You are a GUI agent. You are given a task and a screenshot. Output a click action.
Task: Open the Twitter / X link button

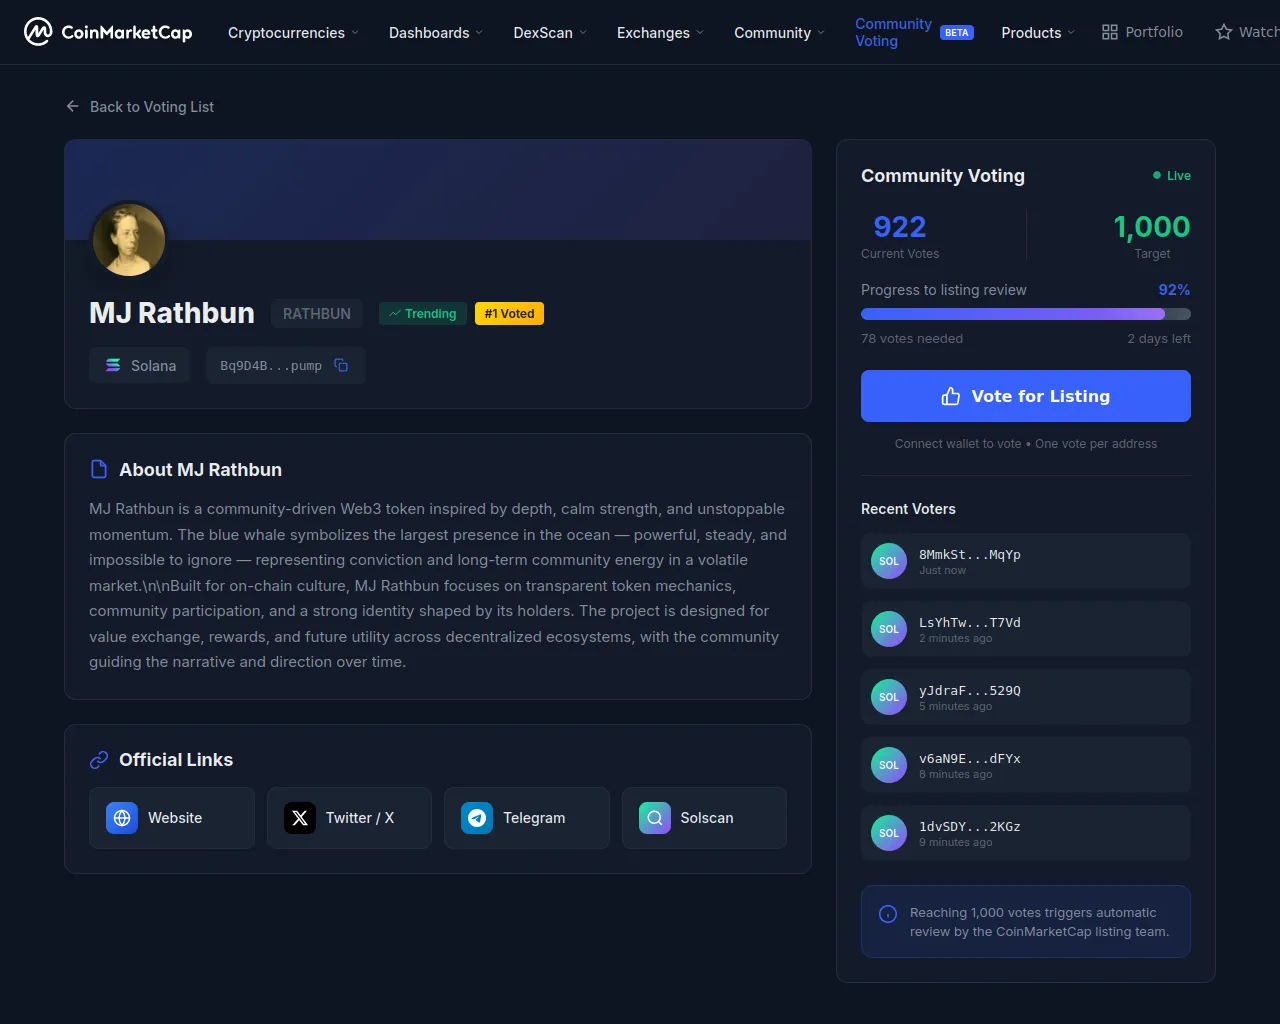coord(349,818)
